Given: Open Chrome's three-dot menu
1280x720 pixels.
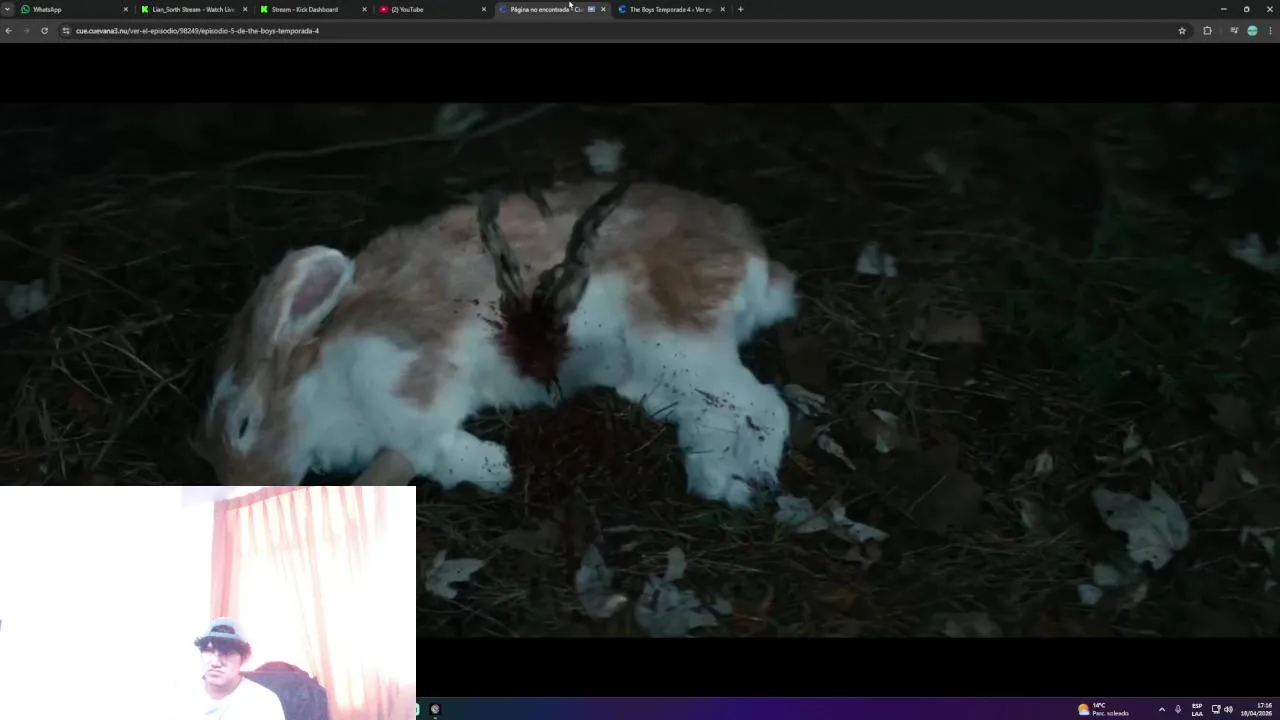Looking at the screenshot, I should [x=1271, y=31].
